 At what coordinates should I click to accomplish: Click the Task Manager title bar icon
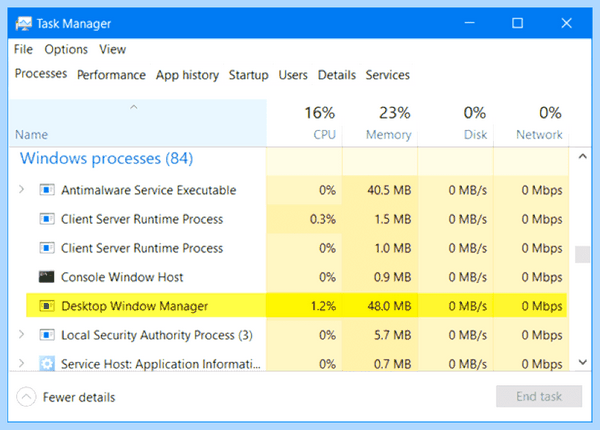coord(24,24)
